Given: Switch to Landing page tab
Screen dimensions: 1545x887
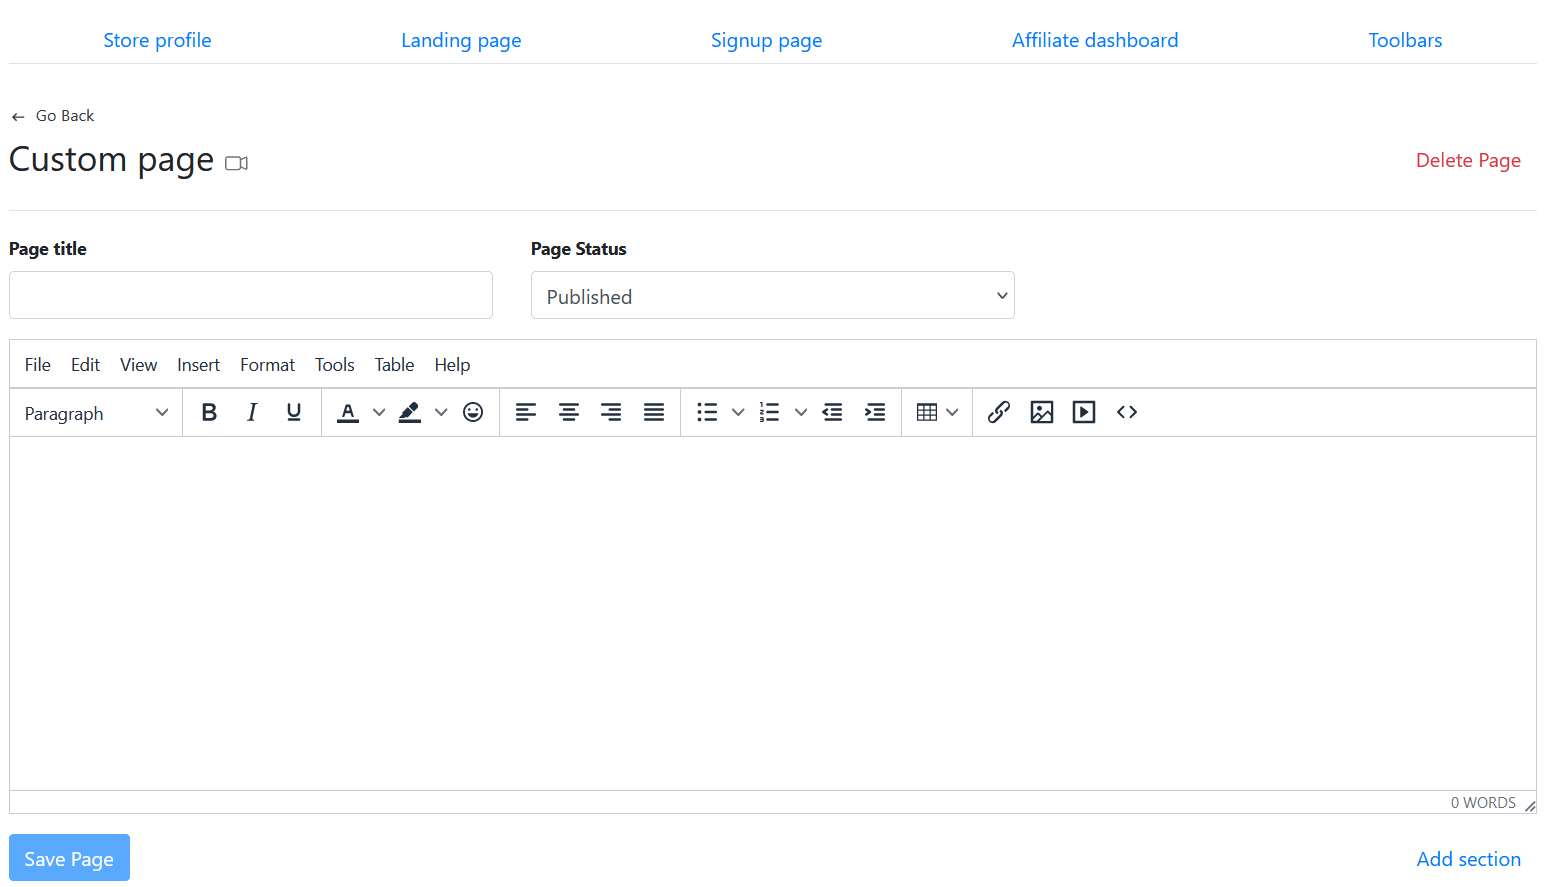Looking at the screenshot, I should click(x=461, y=40).
